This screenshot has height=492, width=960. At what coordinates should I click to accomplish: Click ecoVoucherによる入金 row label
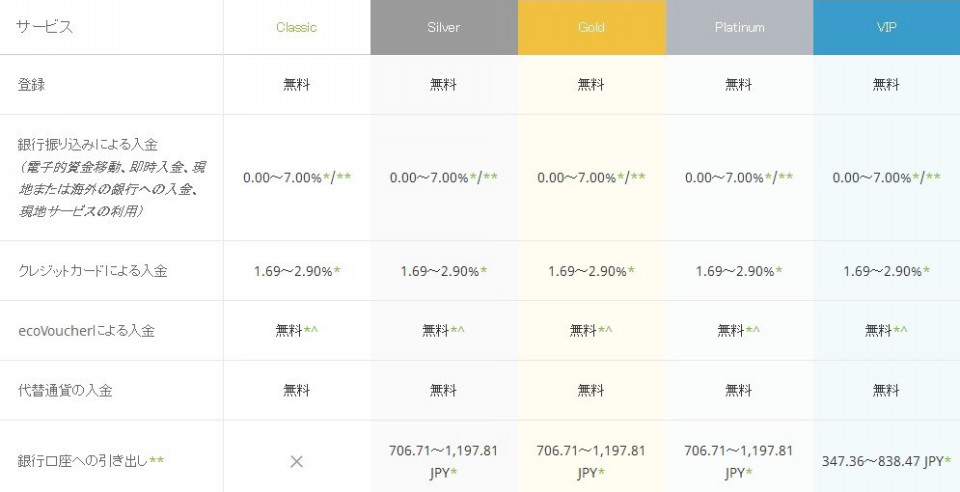coord(86,330)
